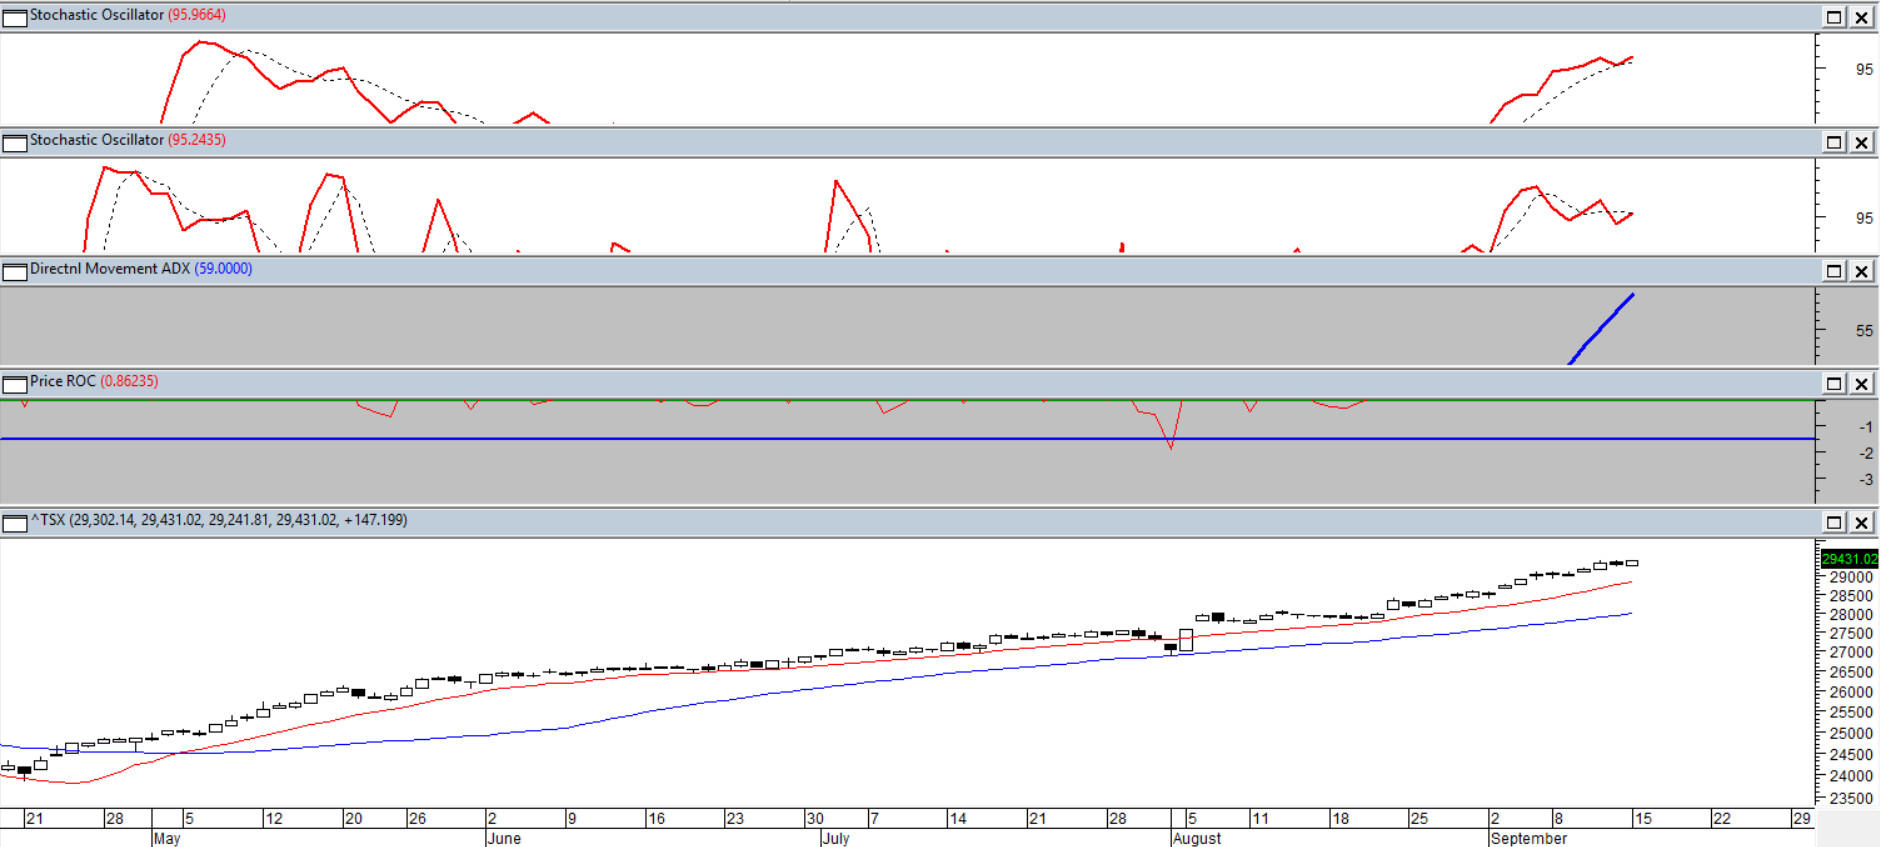Close the Price ROC panel
1880x847 pixels.
(1861, 384)
